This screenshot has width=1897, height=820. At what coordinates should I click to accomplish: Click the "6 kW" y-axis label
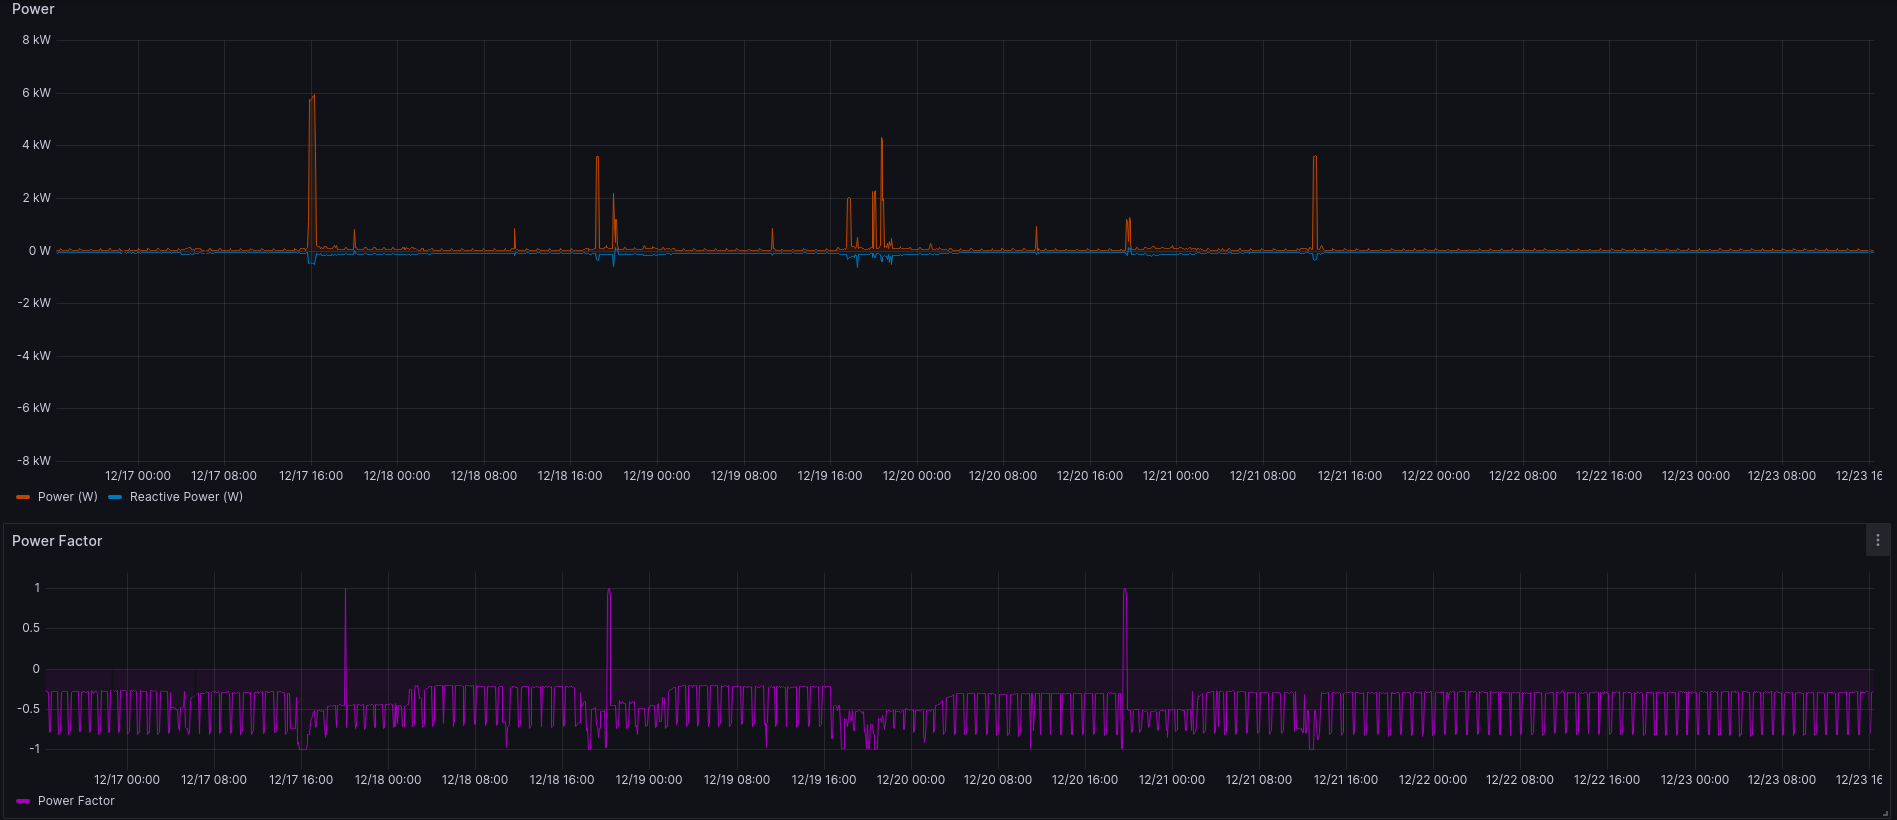[x=37, y=93]
